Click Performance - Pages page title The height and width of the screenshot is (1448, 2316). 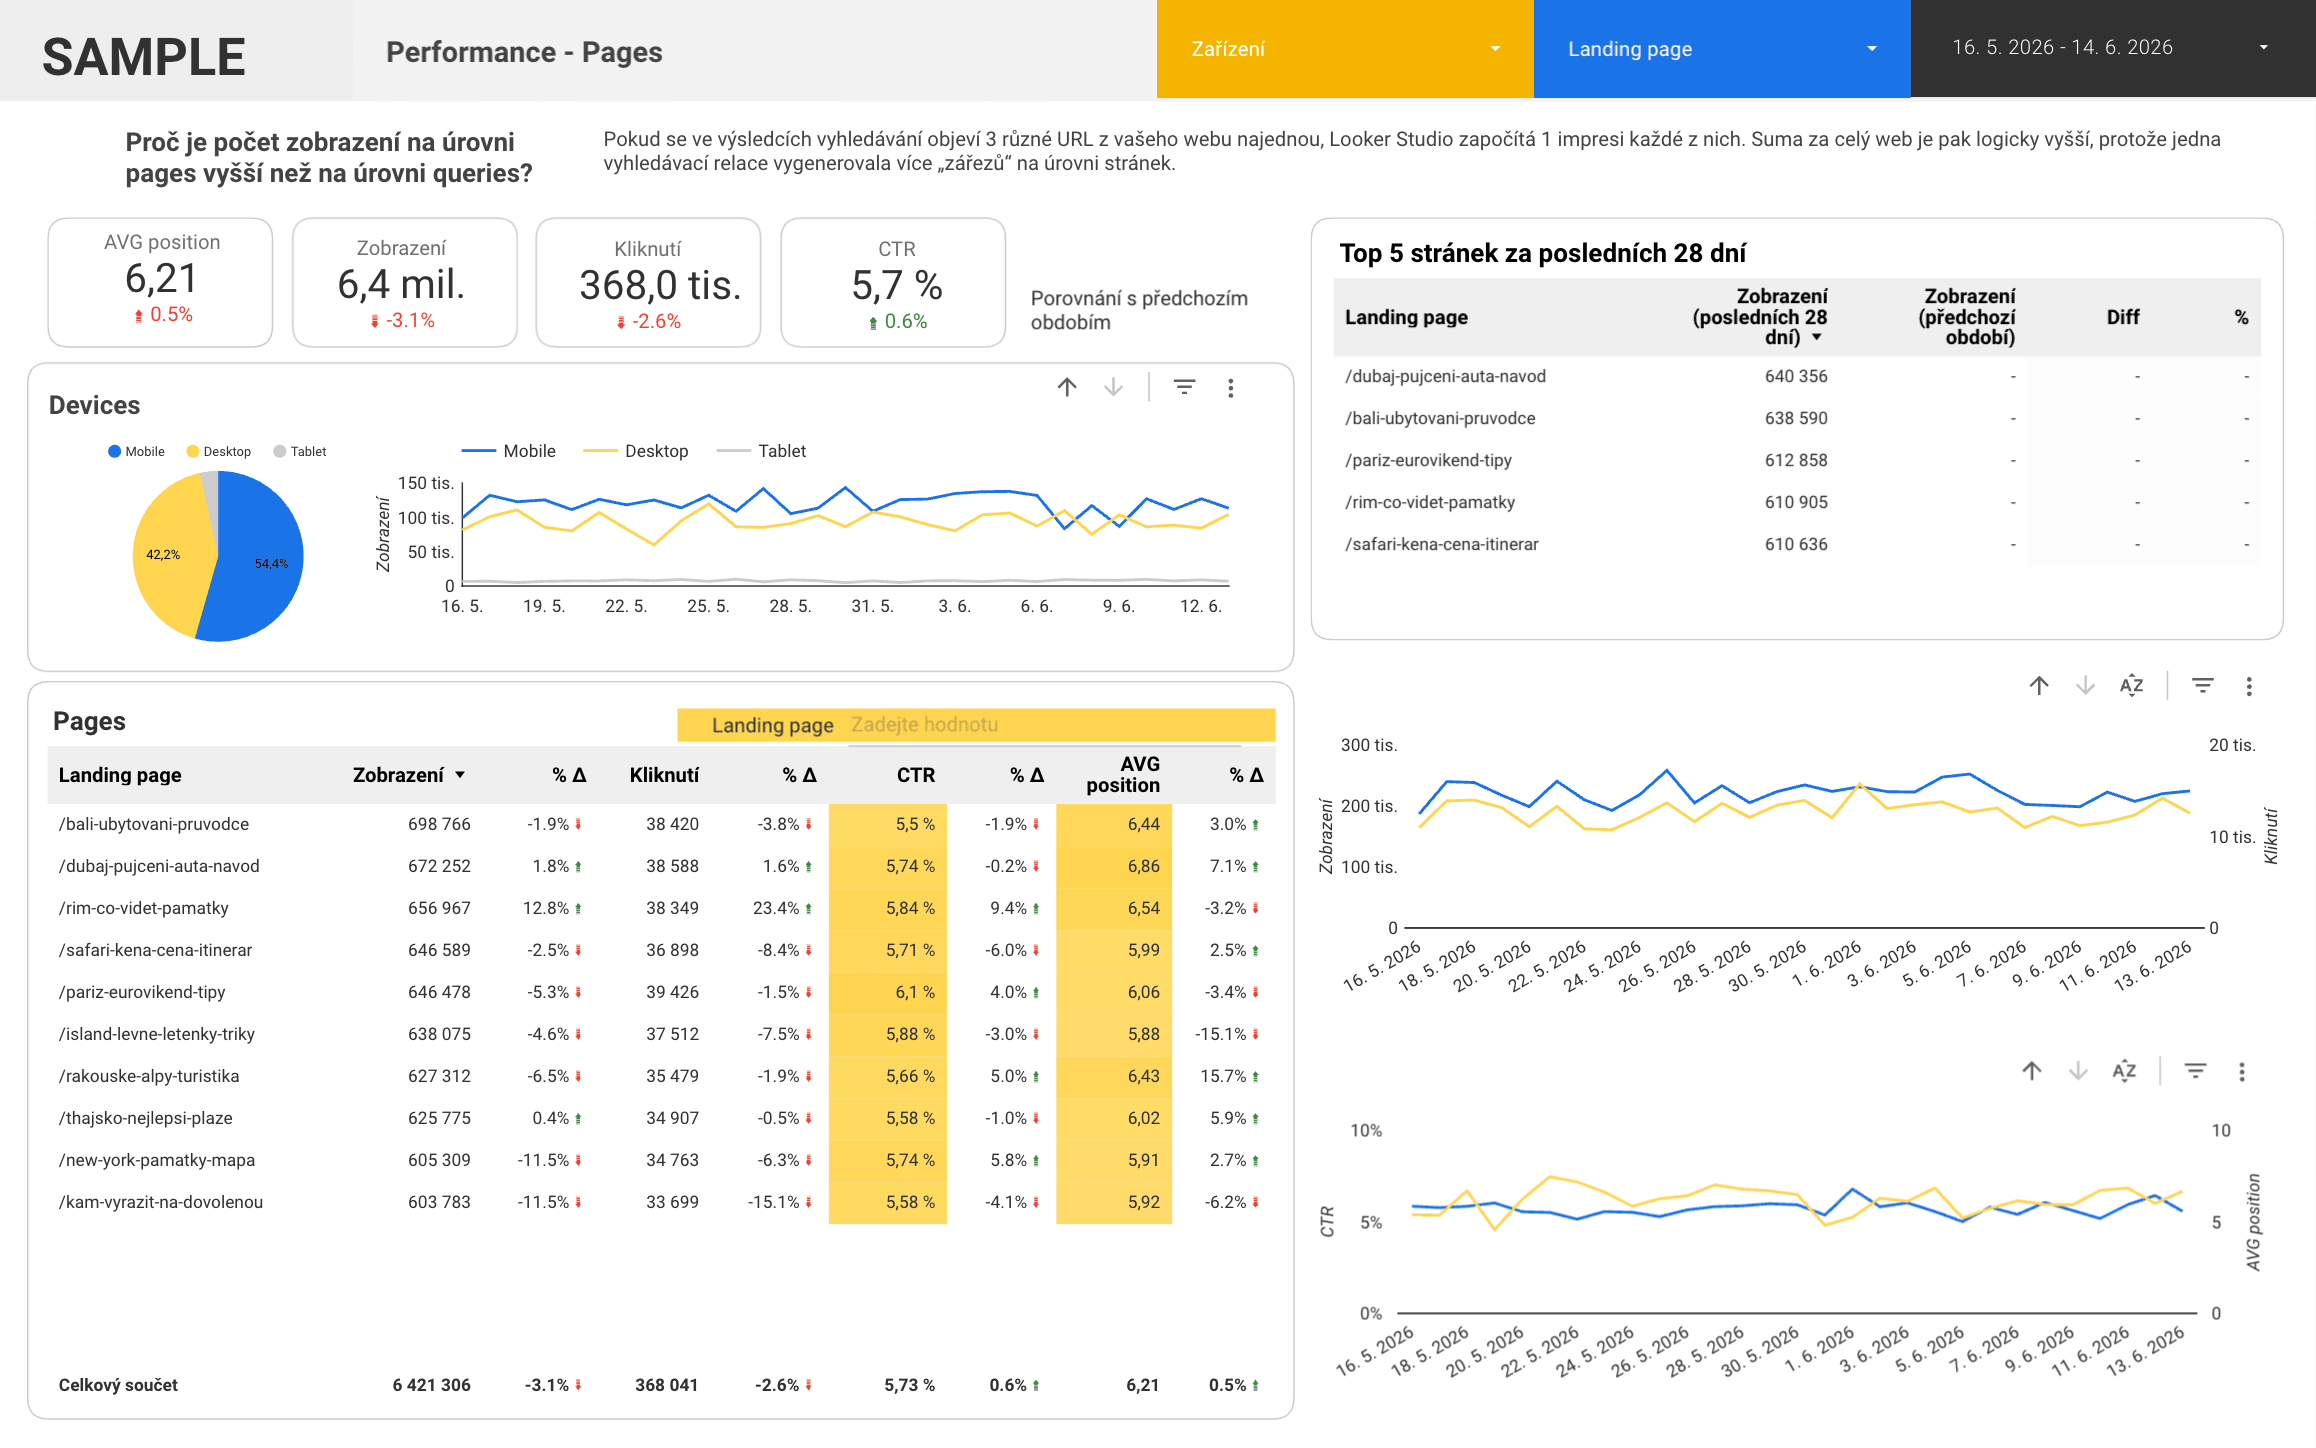(524, 52)
